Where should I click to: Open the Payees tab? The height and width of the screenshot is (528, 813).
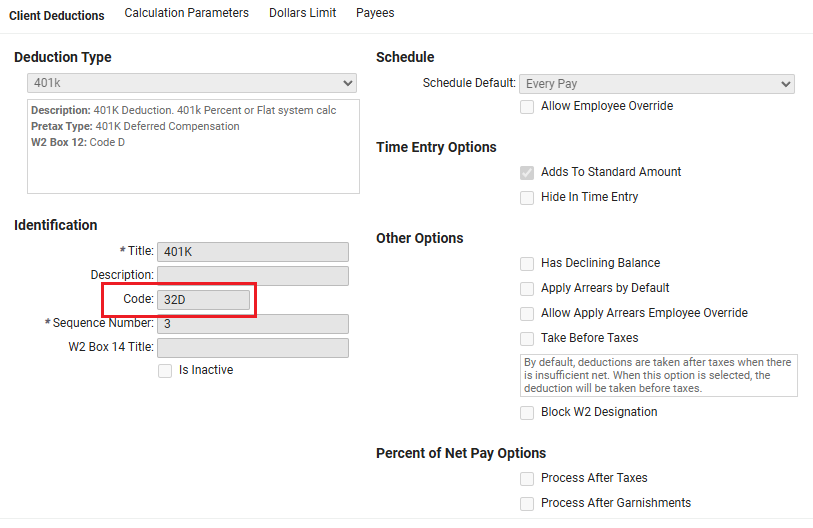click(x=375, y=13)
